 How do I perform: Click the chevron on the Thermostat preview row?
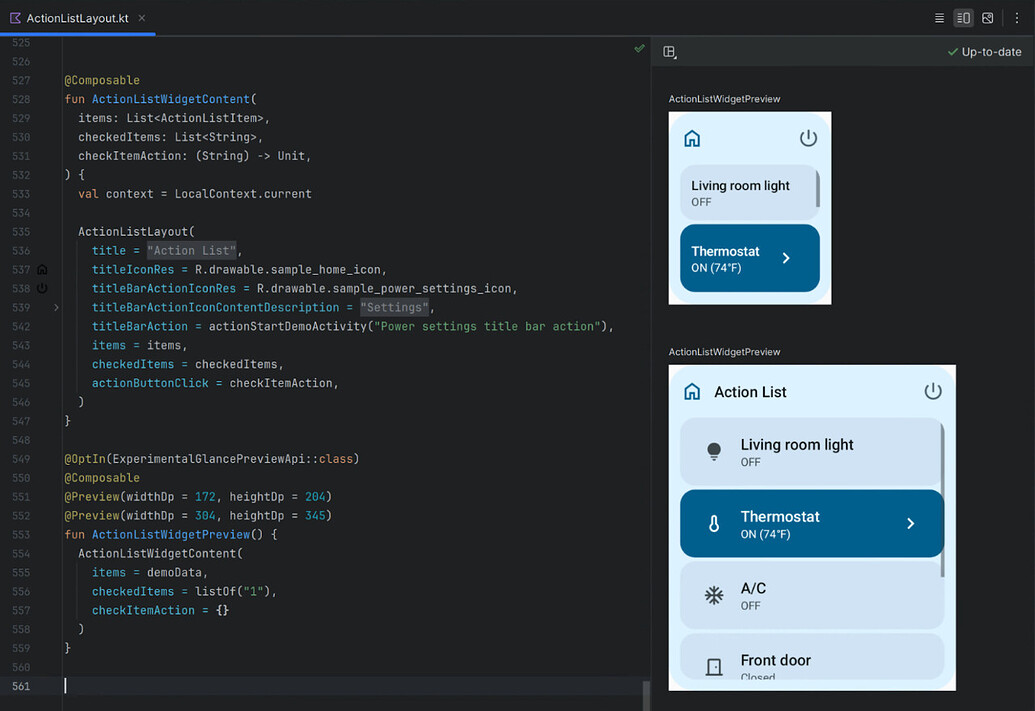(x=910, y=523)
